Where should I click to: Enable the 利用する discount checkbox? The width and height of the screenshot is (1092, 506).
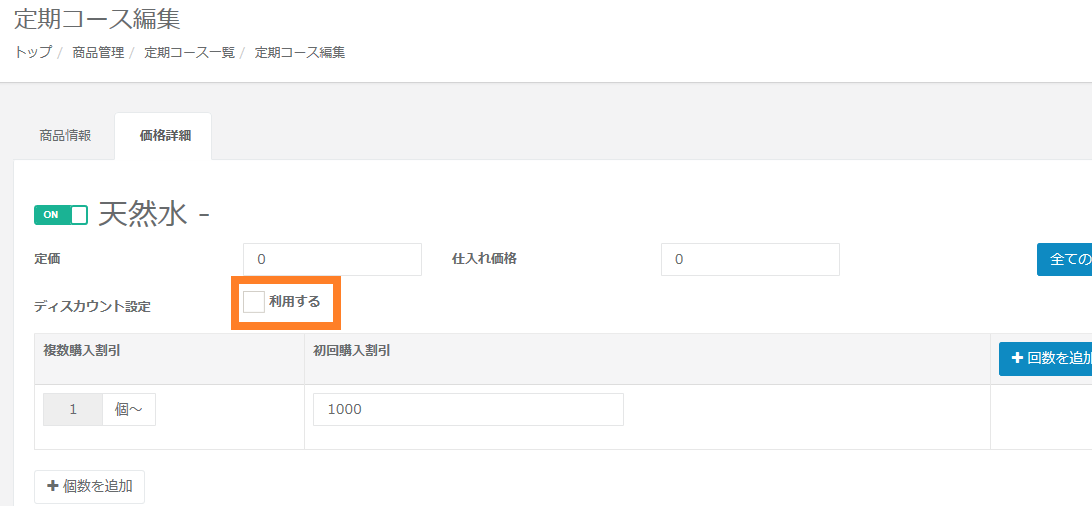point(254,302)
